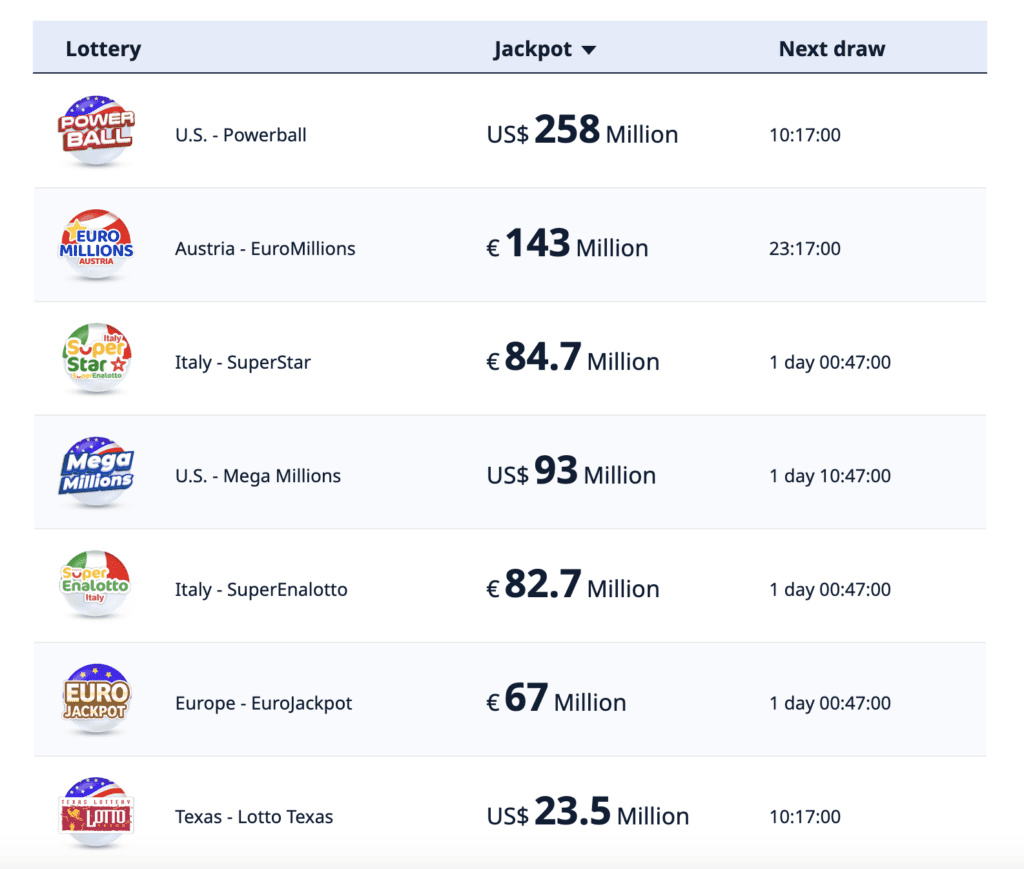
Task: Open the Austria - EuroMillions link
Action: 265,248
